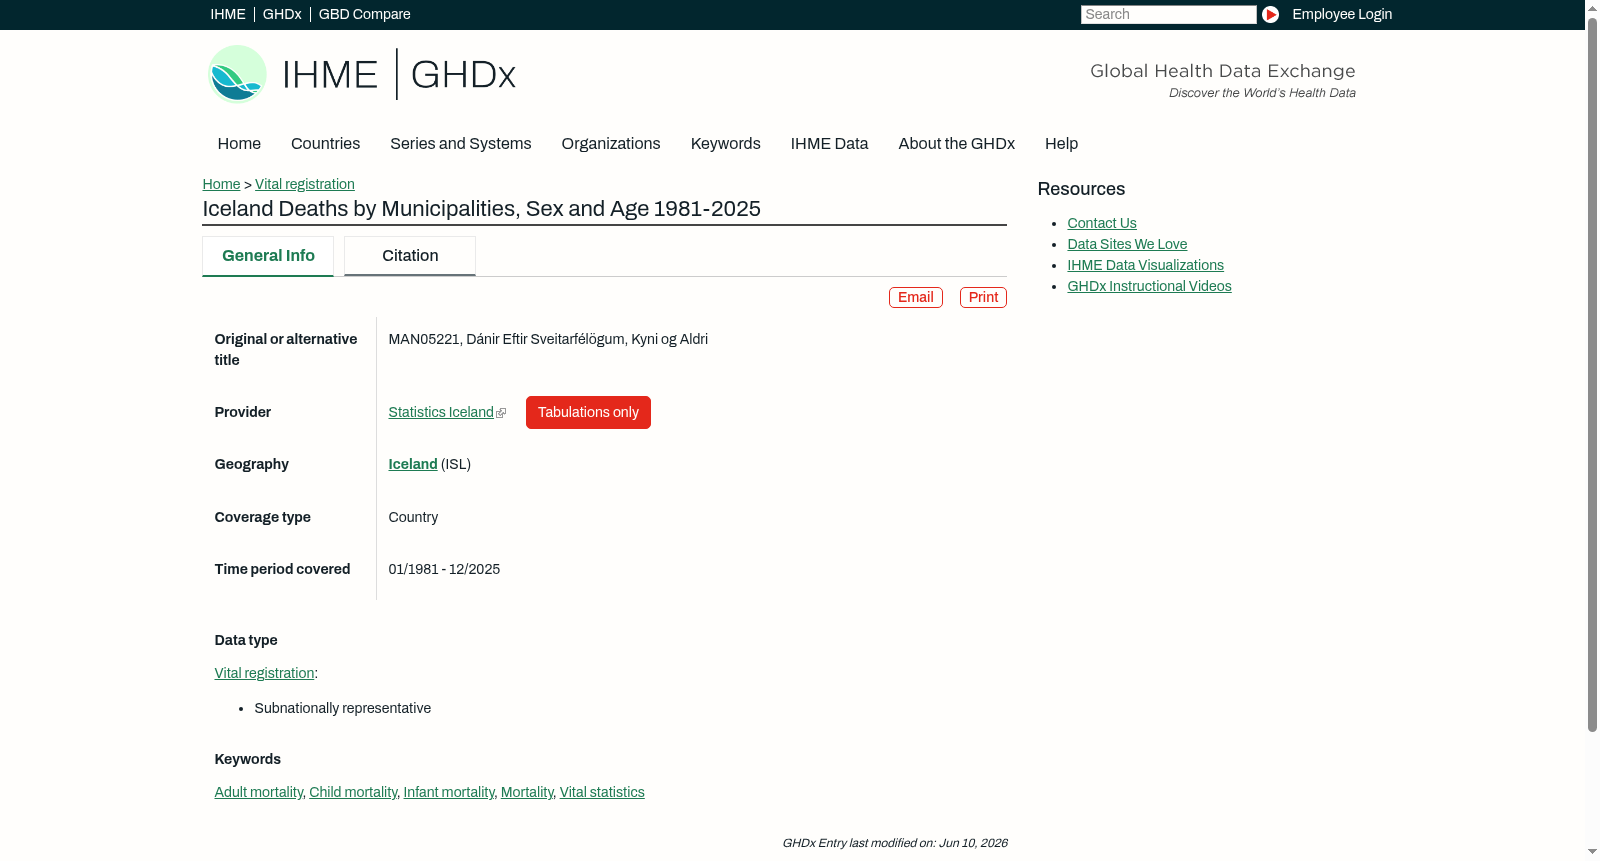
Task: Click the 'Subnationally representative' bullet text
Action: coord(342,709)
